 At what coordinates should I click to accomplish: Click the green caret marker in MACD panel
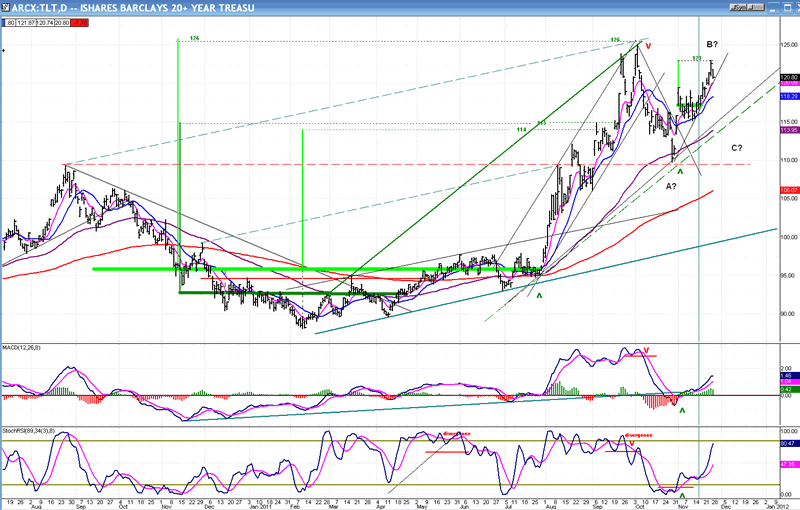coord(683,410)
